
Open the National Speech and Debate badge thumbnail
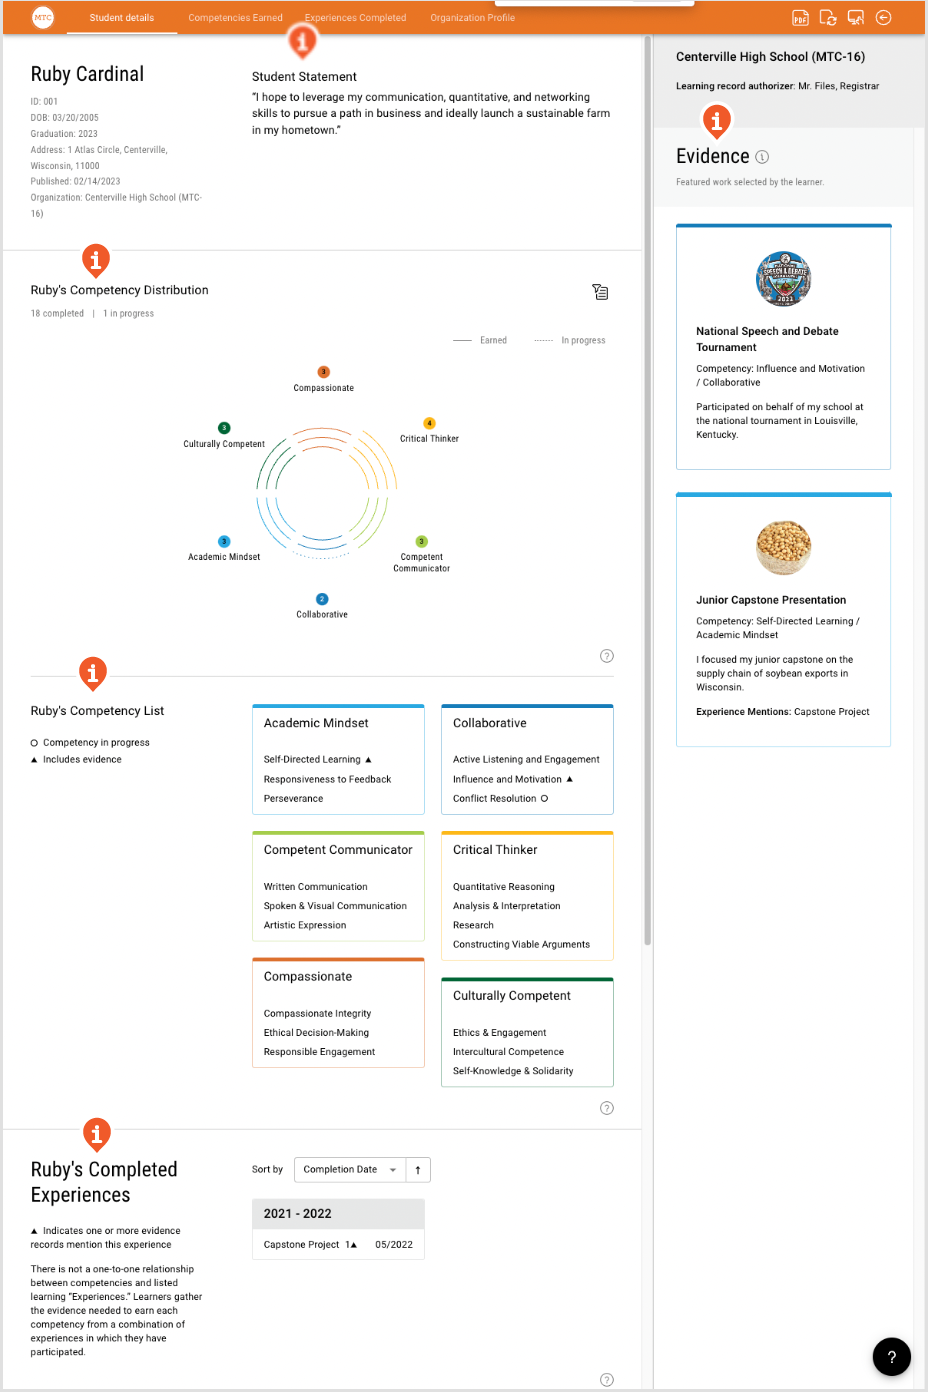pyautogui.click(x=783, y=279)
